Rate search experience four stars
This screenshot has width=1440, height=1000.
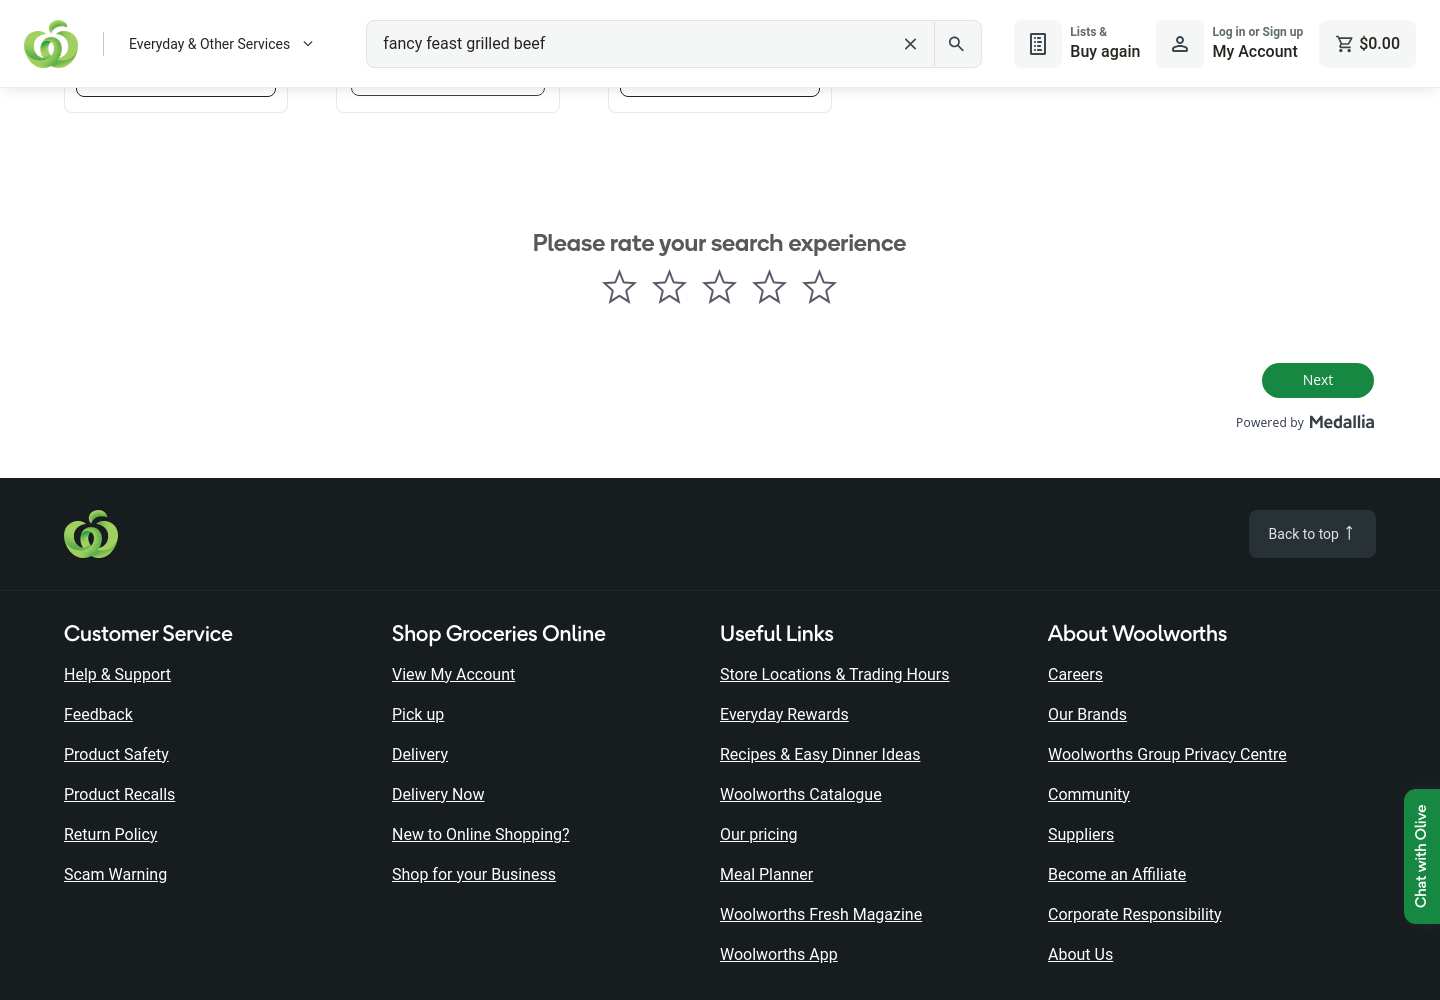pyautogui.click(x=770, y=288)
